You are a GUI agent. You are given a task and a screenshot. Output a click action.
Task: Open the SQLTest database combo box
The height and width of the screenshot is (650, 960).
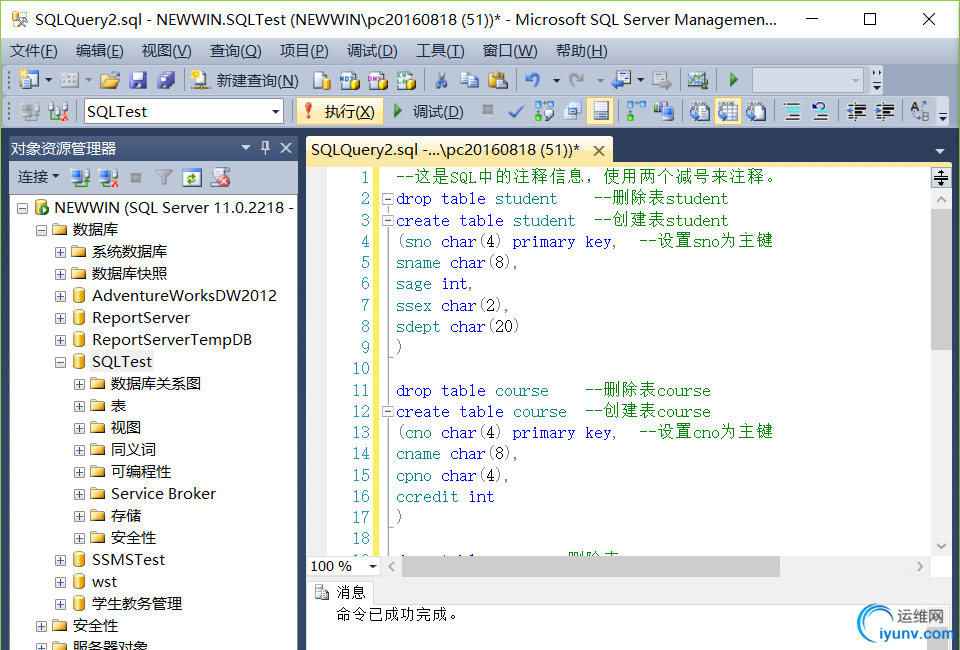[x=184, y=111]
